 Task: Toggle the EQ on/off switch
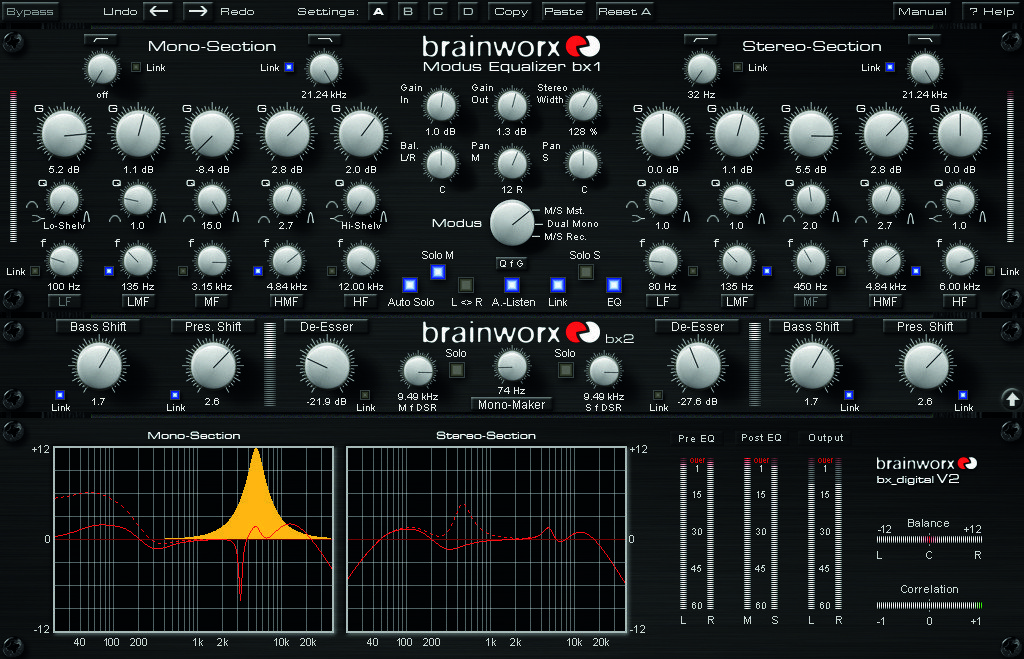coord(613,285)
